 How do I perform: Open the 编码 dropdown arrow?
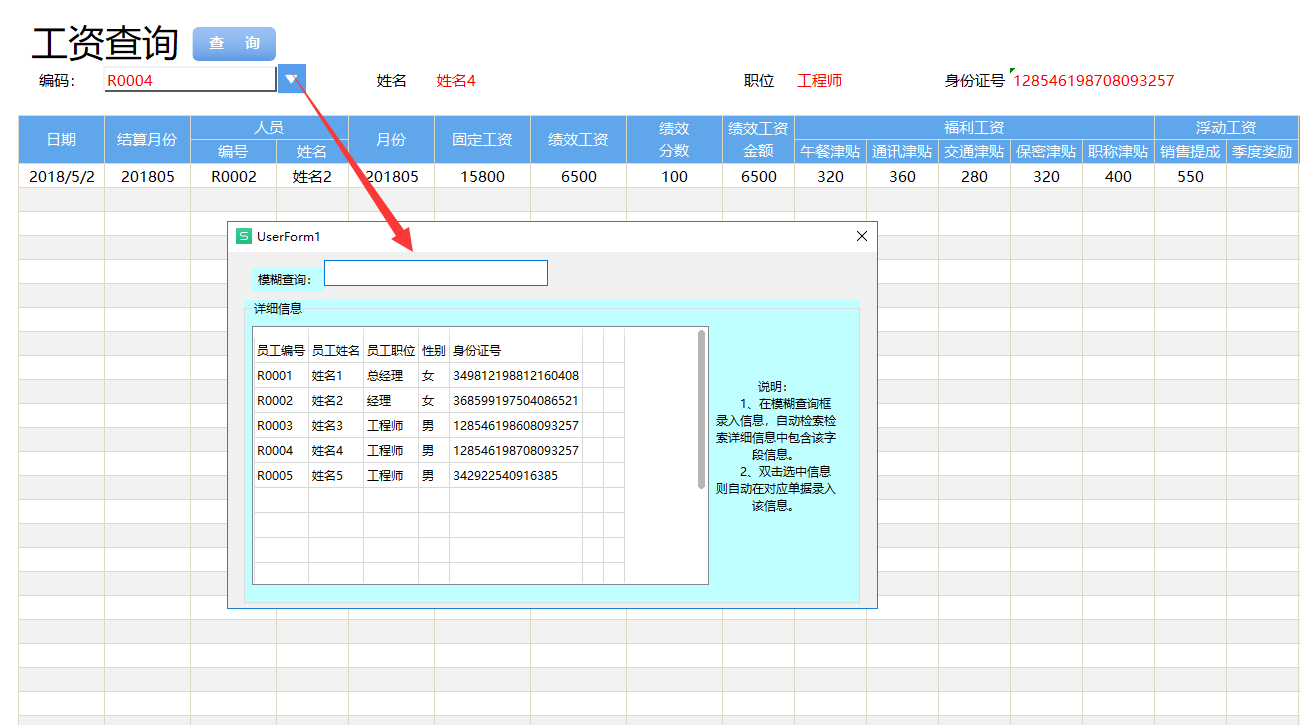[x=291, y=79]
